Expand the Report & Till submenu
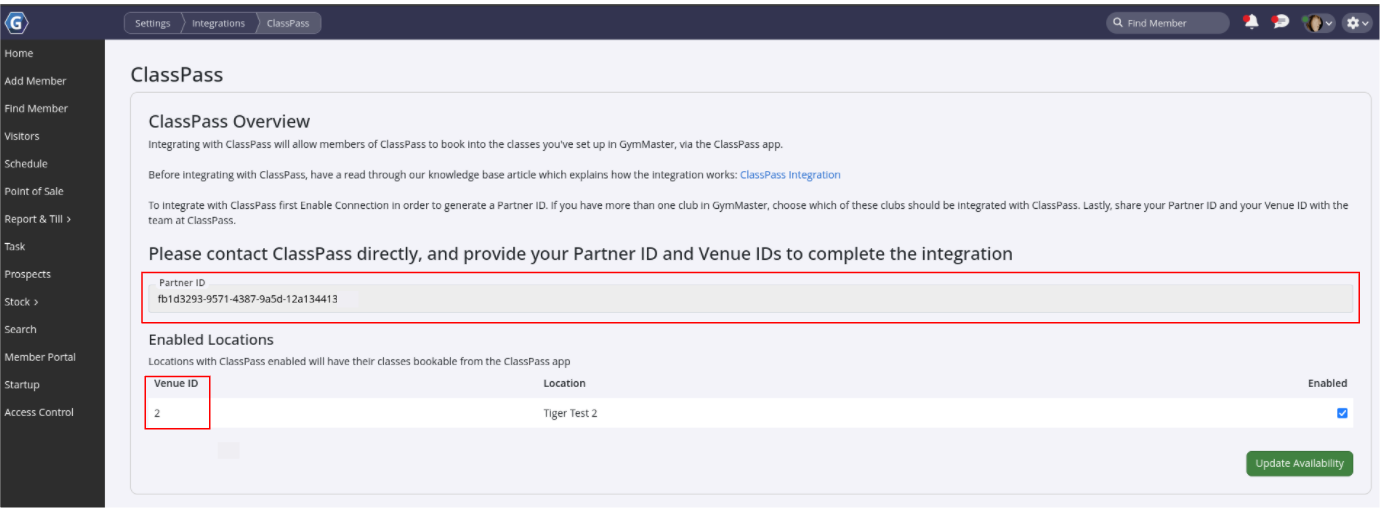Image resolution: width=1383 pixels, height=513 pixels. pos(37,219)
